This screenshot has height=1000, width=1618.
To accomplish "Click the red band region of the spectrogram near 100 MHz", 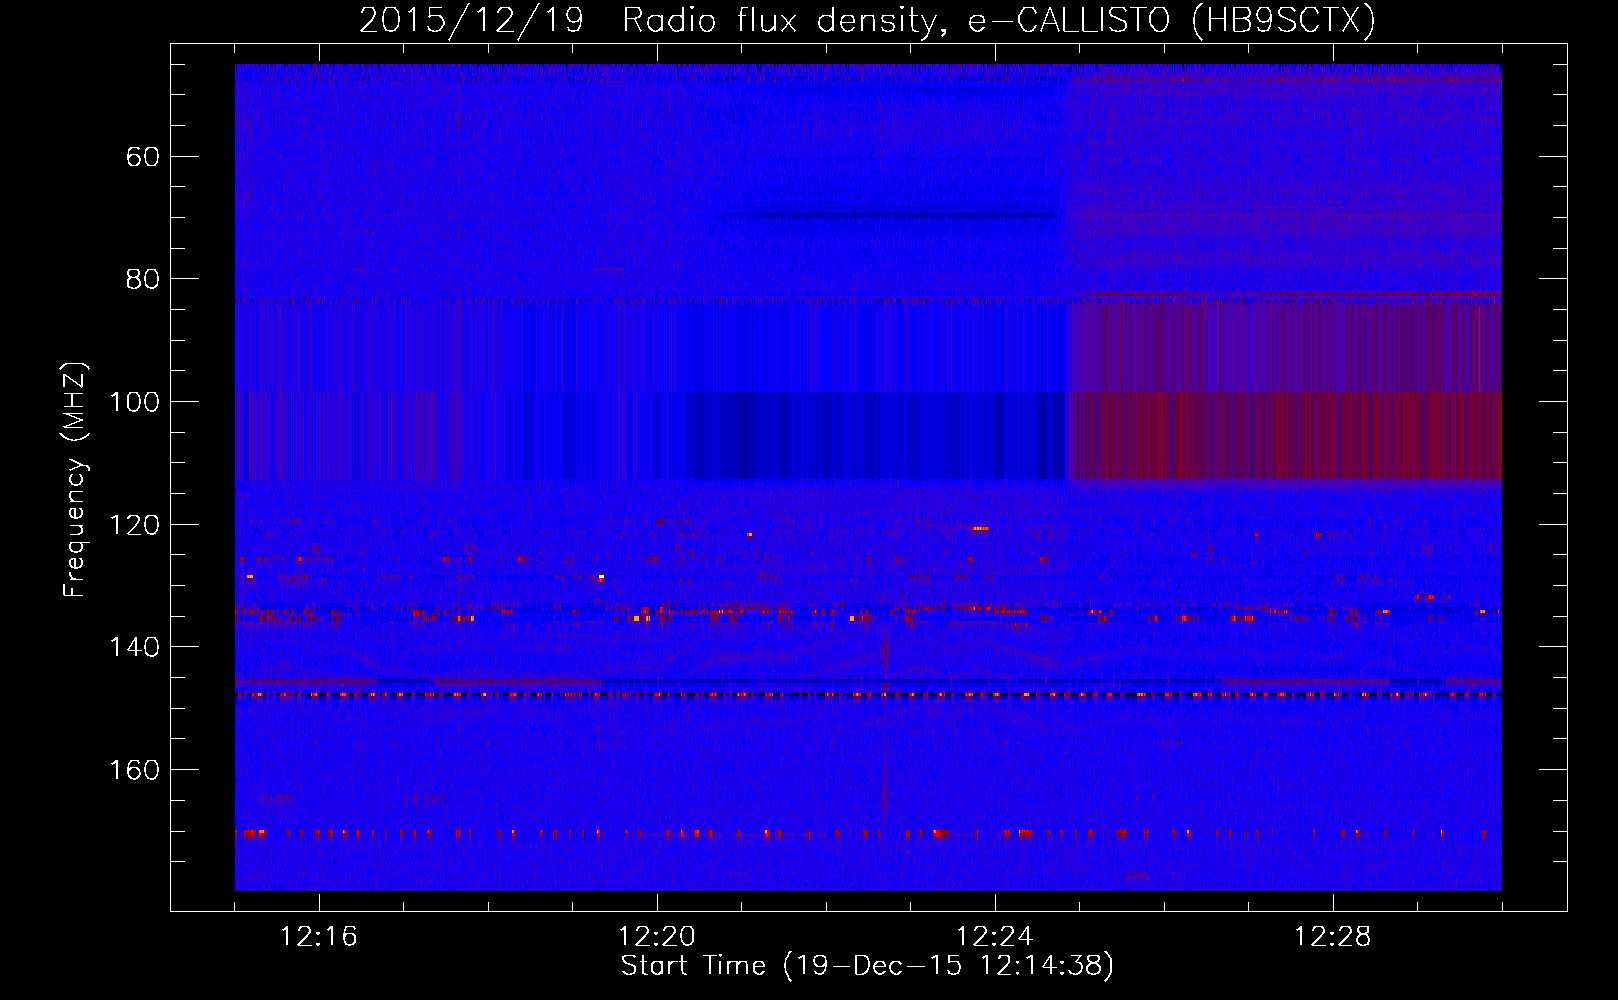I will tap(1285, 436).
